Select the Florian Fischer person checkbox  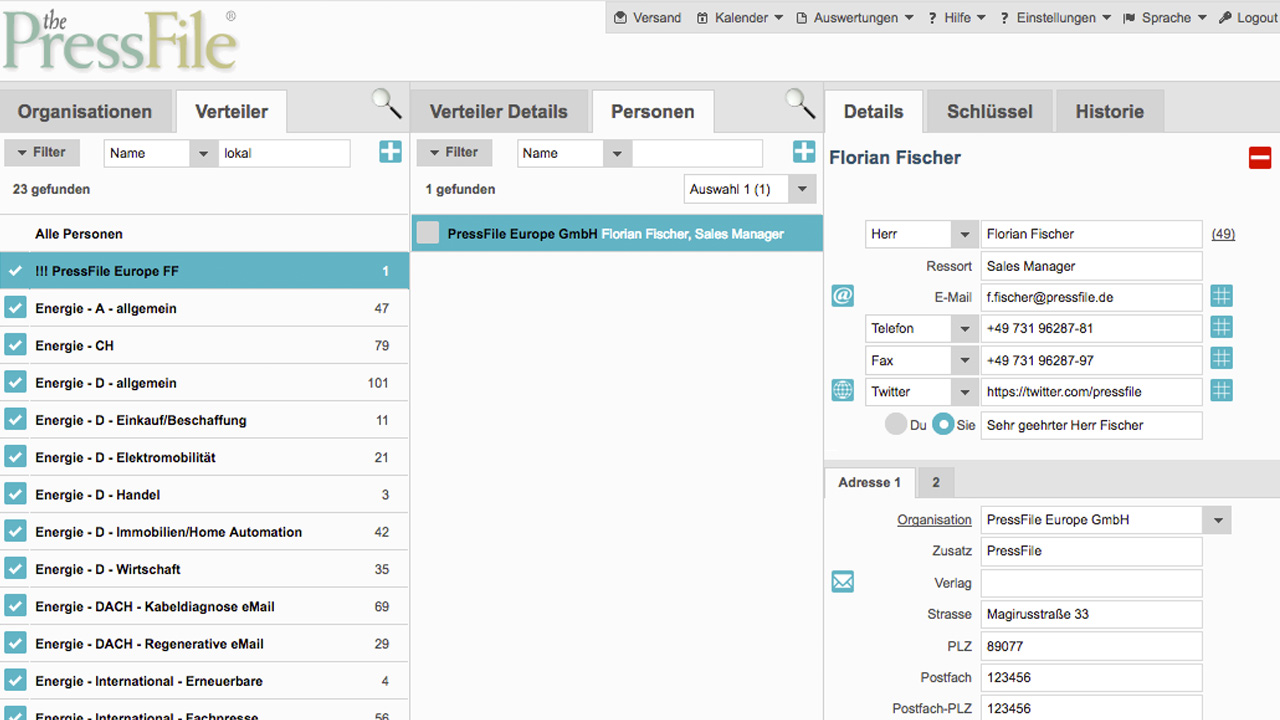coord(428,233)
